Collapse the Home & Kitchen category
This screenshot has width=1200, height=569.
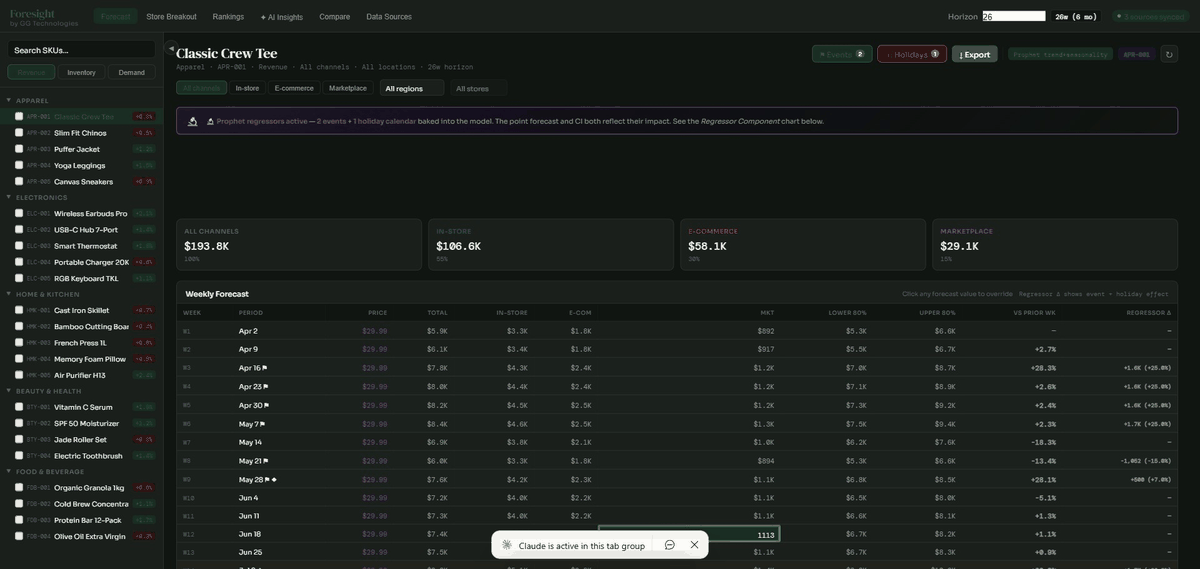click(x=9, y=294)
